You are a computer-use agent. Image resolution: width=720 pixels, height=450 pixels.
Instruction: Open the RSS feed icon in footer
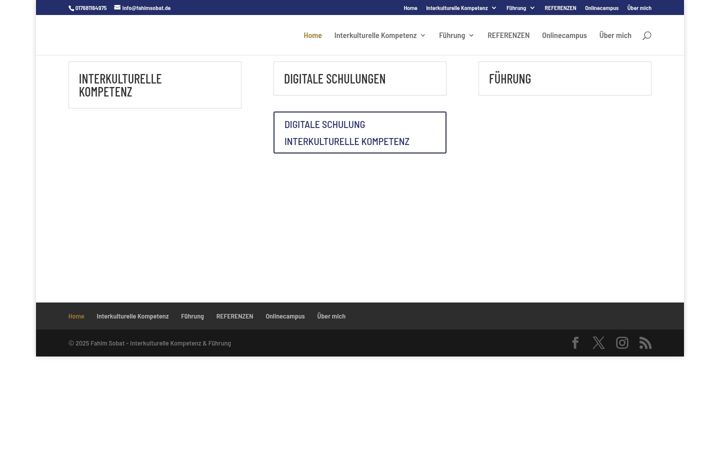coord(645,343)
